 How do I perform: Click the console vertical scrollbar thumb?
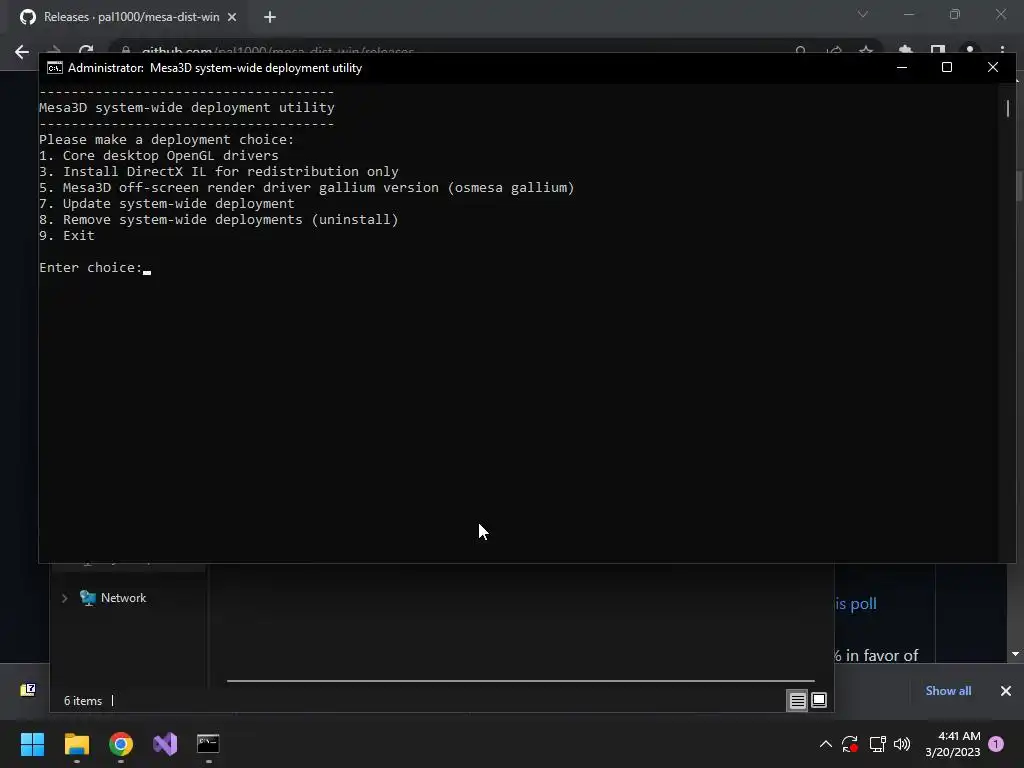[1008, 108]
